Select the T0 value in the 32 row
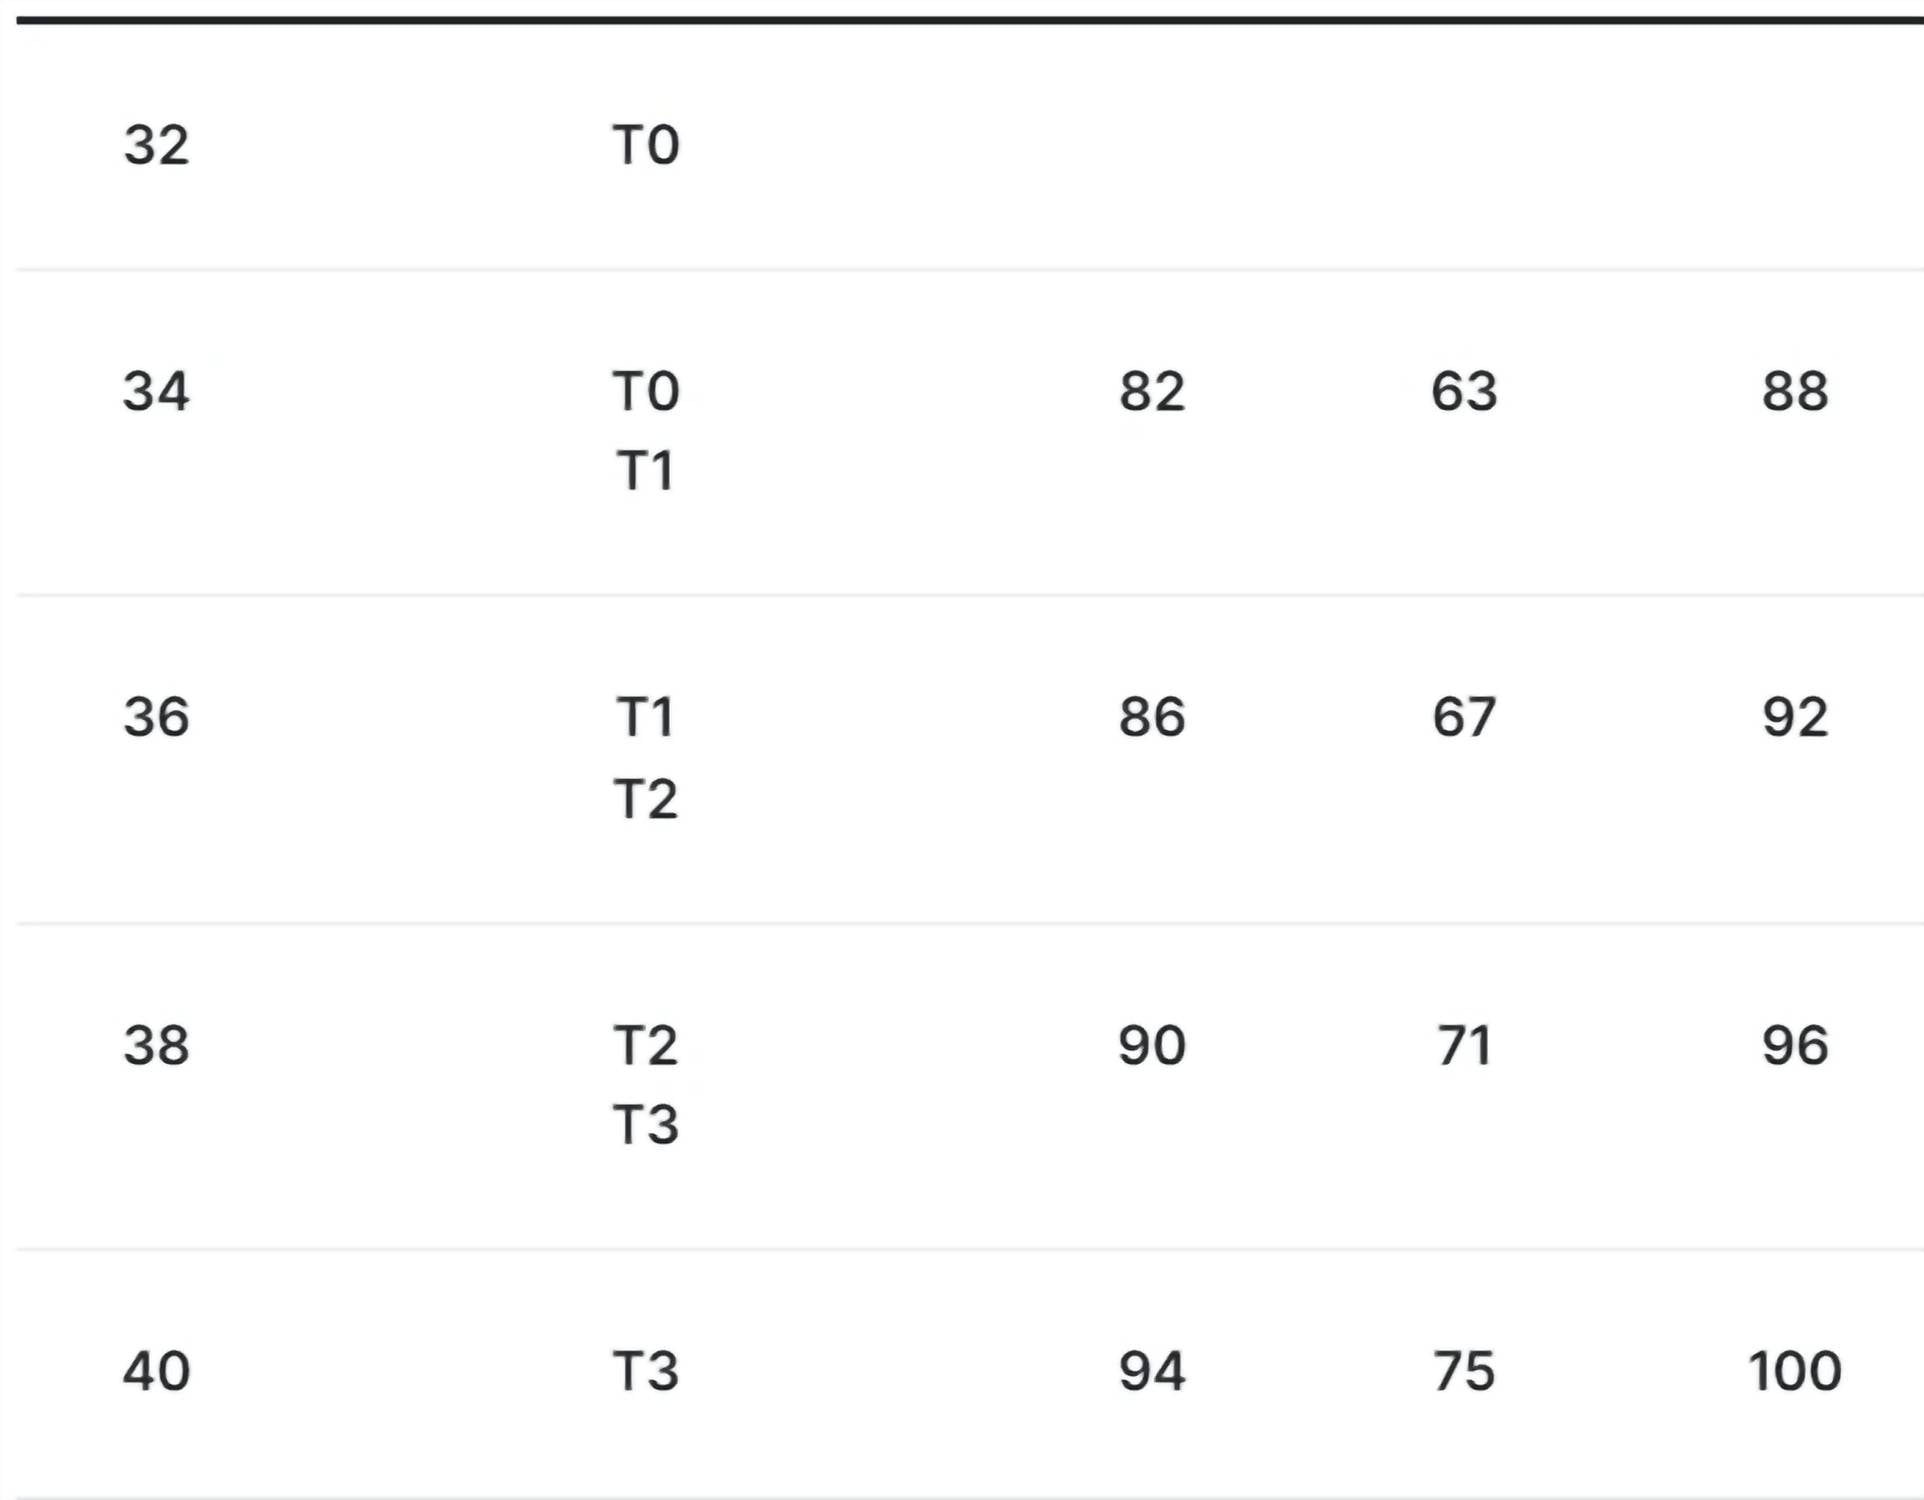Screen dimensions: 1924x1500 [x=646, y=145]
